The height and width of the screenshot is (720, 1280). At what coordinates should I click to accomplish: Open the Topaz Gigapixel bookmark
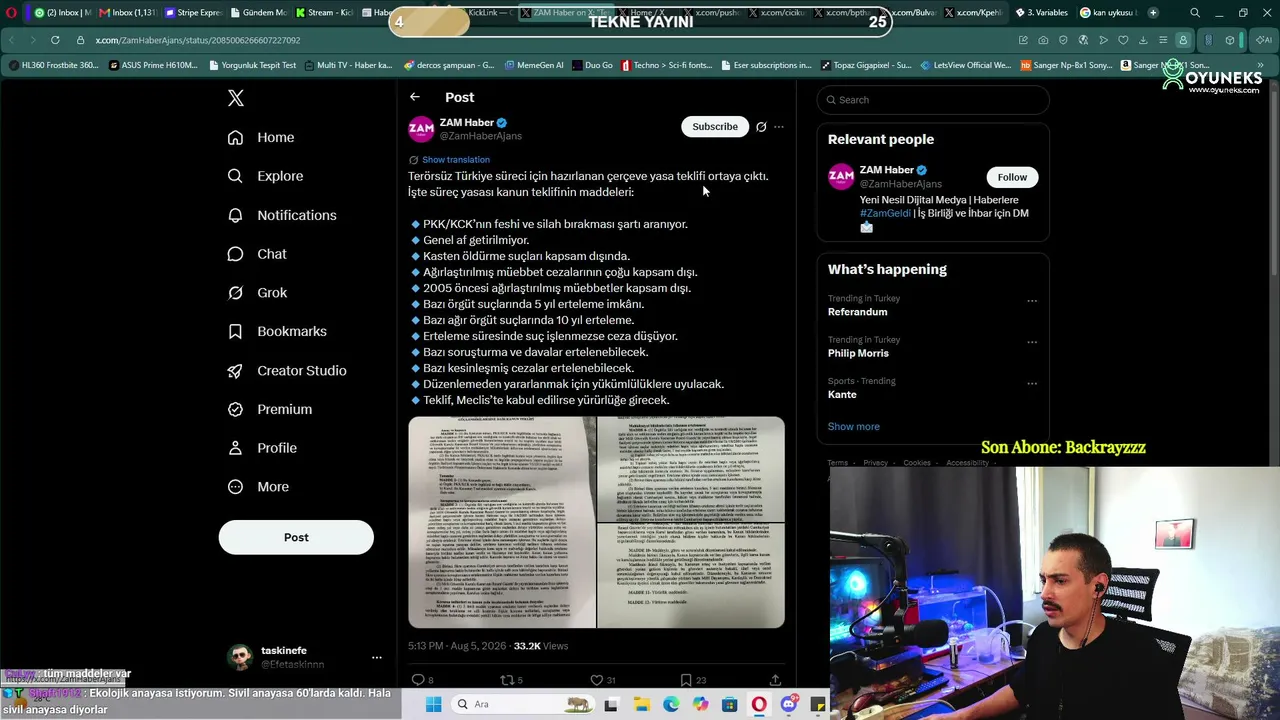pos(868,65)
